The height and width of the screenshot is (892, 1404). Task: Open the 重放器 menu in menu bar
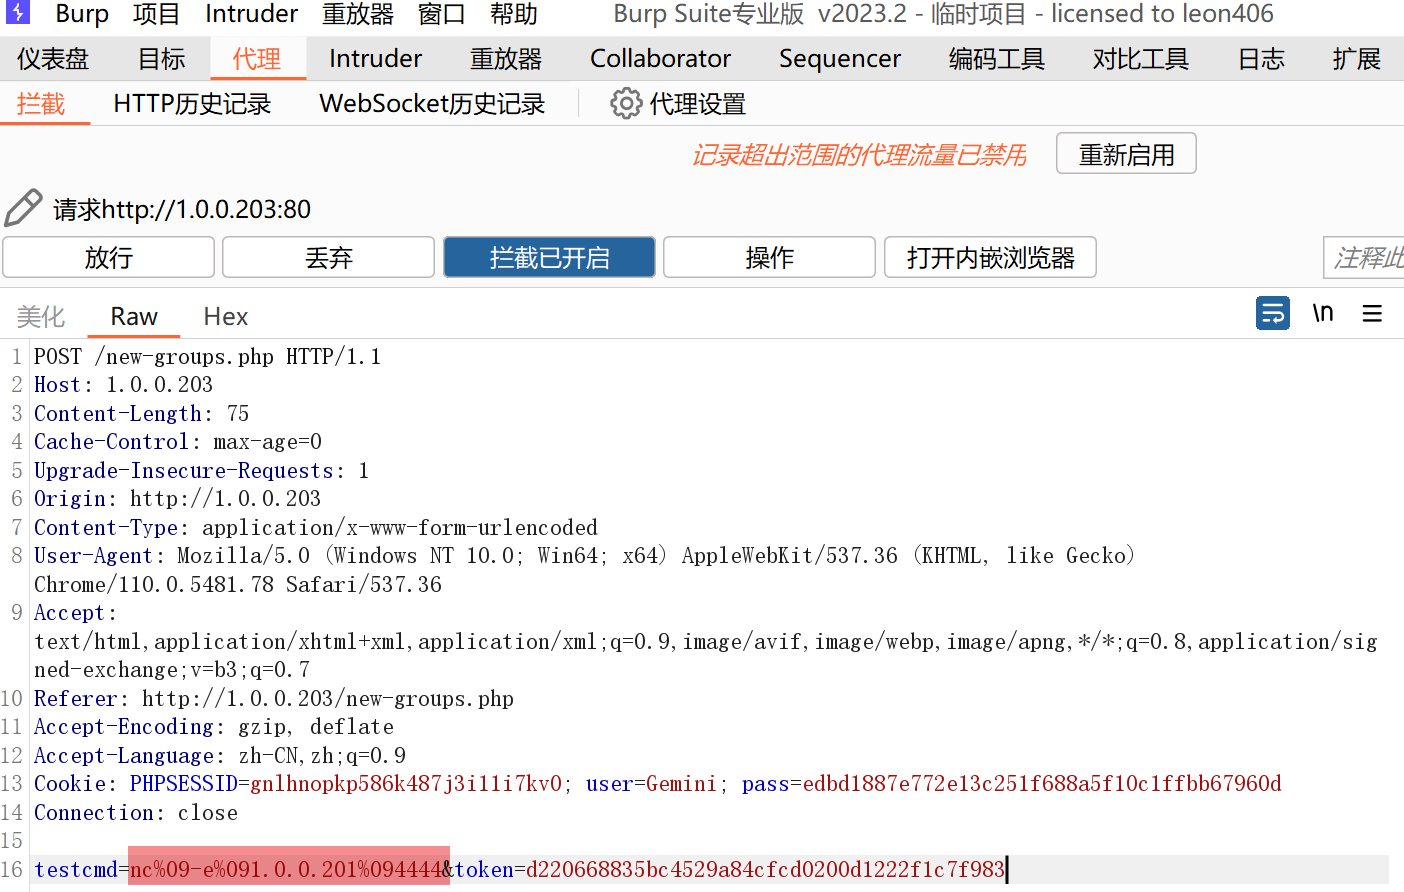[358, 14]
